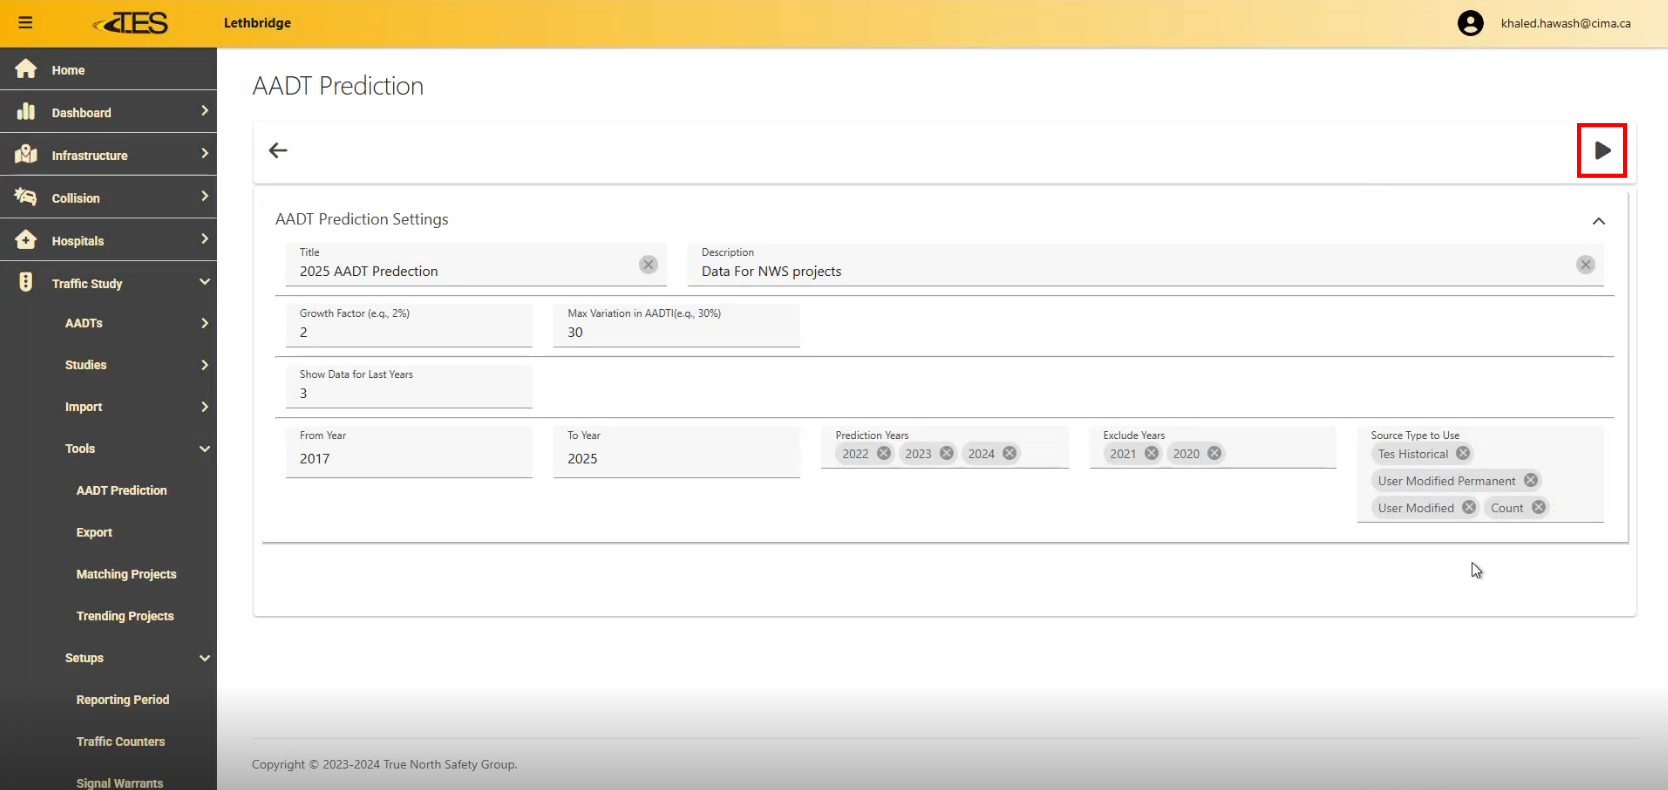Click the Growth Factor input field
The height and width of the screenshot is (790, 1668).
(409, 332)
